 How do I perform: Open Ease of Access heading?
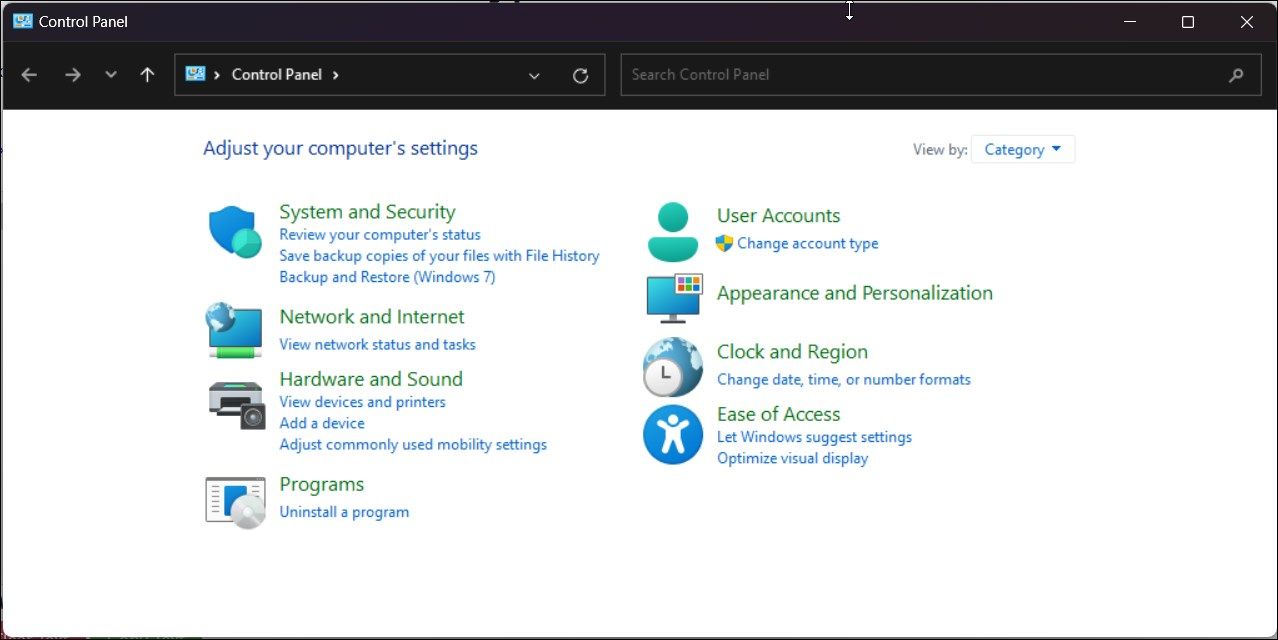[778, 413]
